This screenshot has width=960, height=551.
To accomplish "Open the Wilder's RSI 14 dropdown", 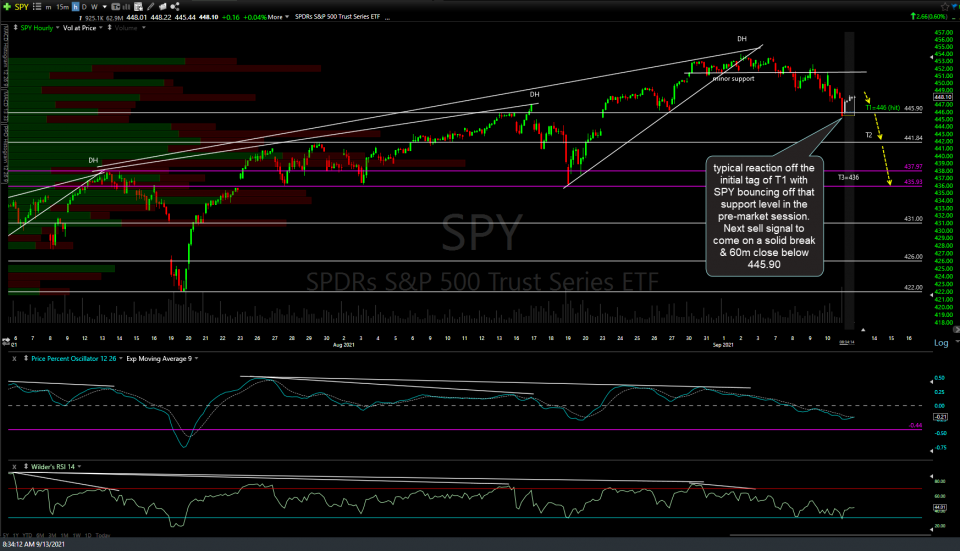I will [x=80, y=467].
